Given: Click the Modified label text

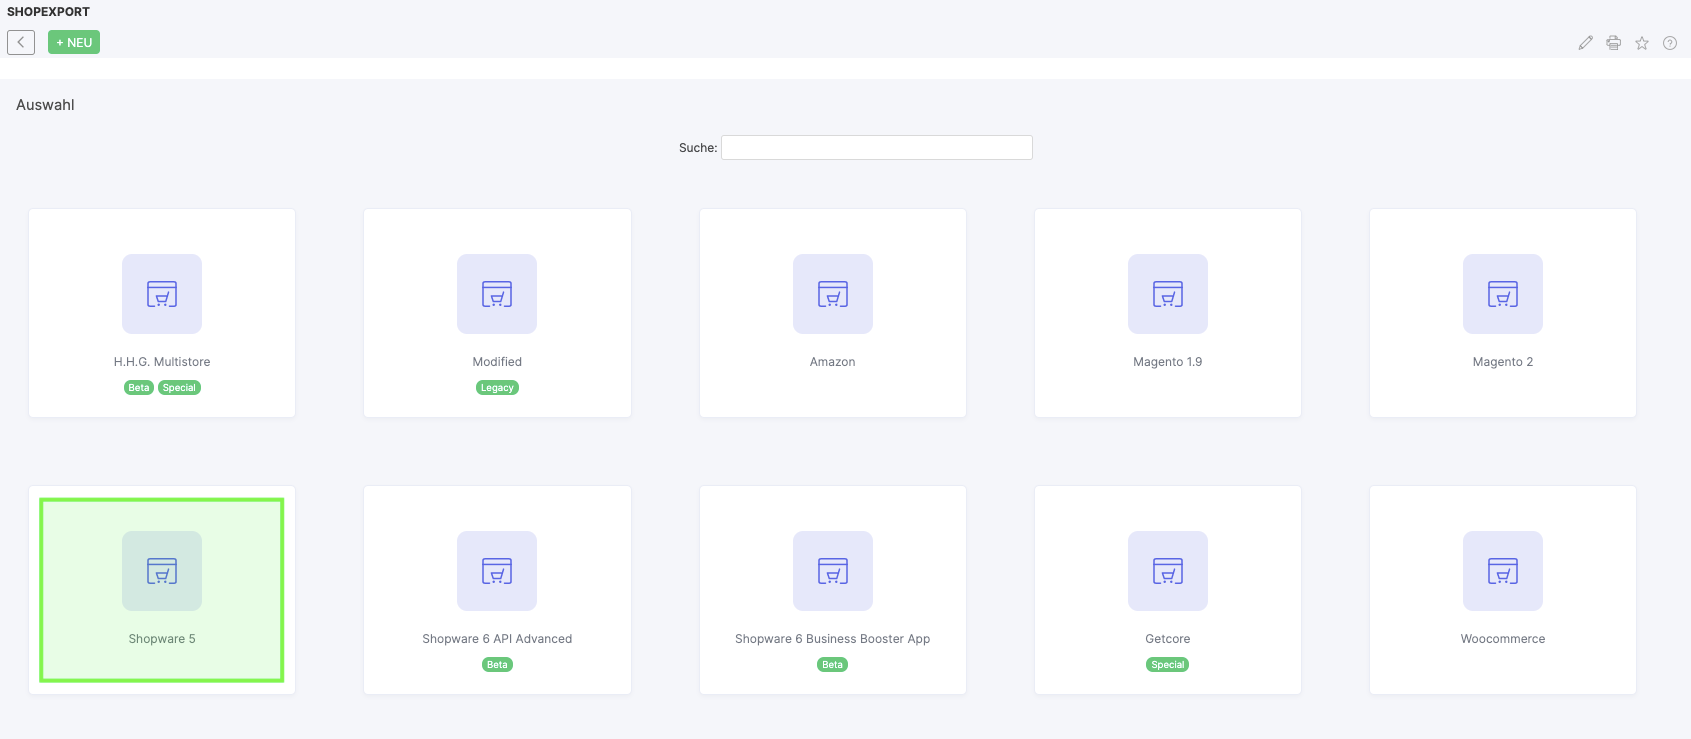Looking at the screenshot, I should point(497,362).
